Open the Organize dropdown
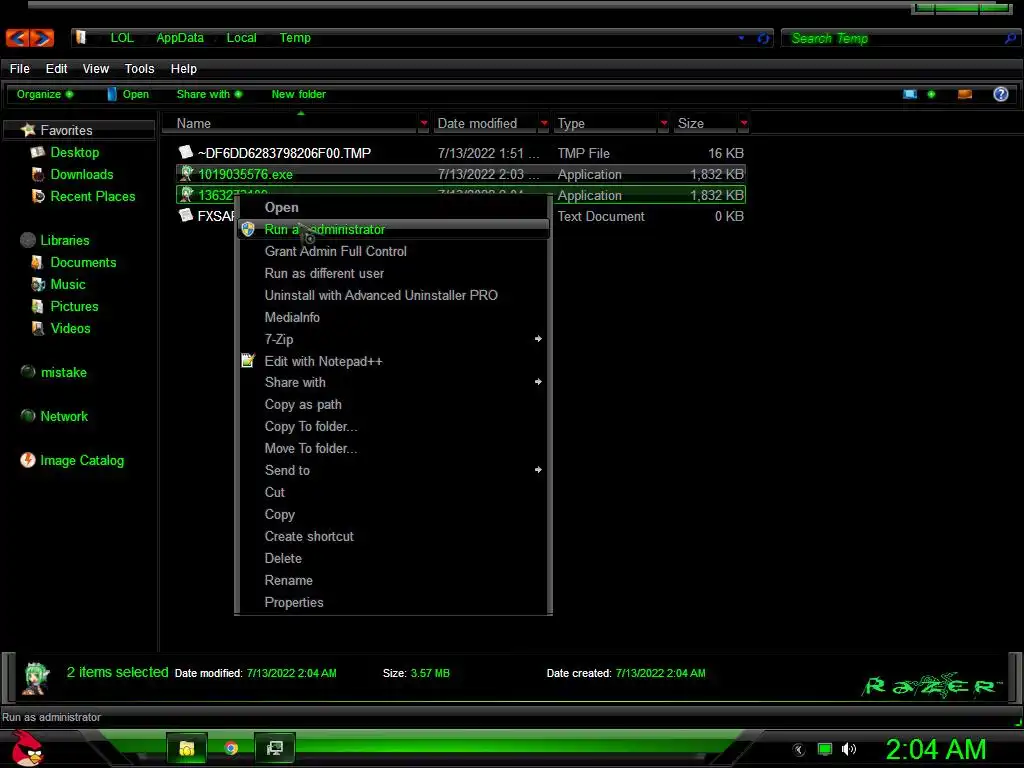Screen dimensions: 1024x768 pyautogui.click(x=44, y=94)
